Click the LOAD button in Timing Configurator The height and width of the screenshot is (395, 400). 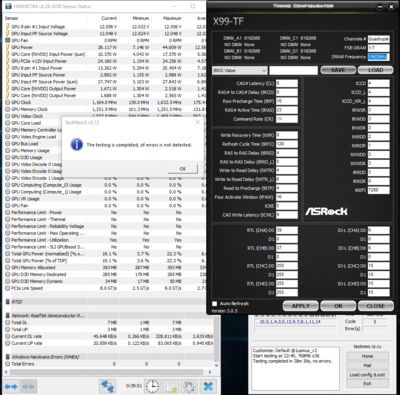375,70
